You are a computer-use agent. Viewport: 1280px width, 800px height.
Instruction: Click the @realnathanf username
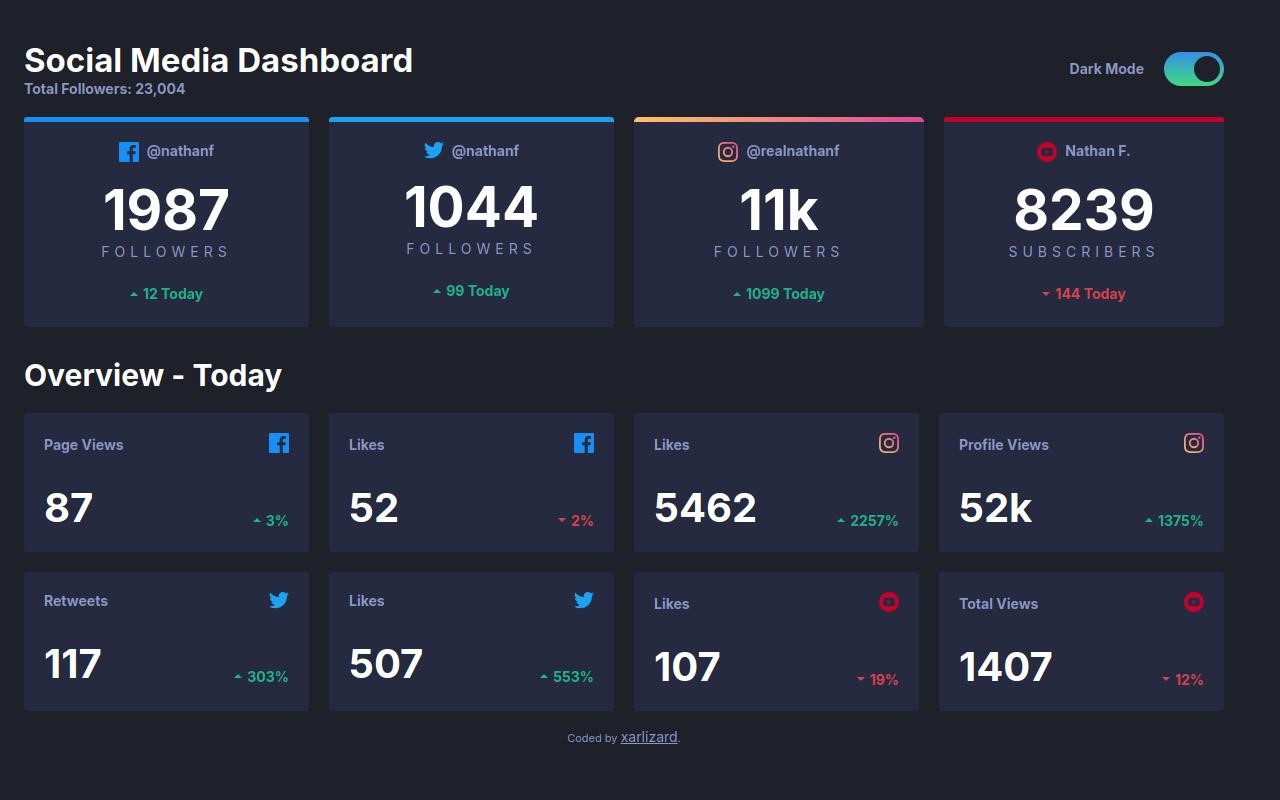[792, 151]
